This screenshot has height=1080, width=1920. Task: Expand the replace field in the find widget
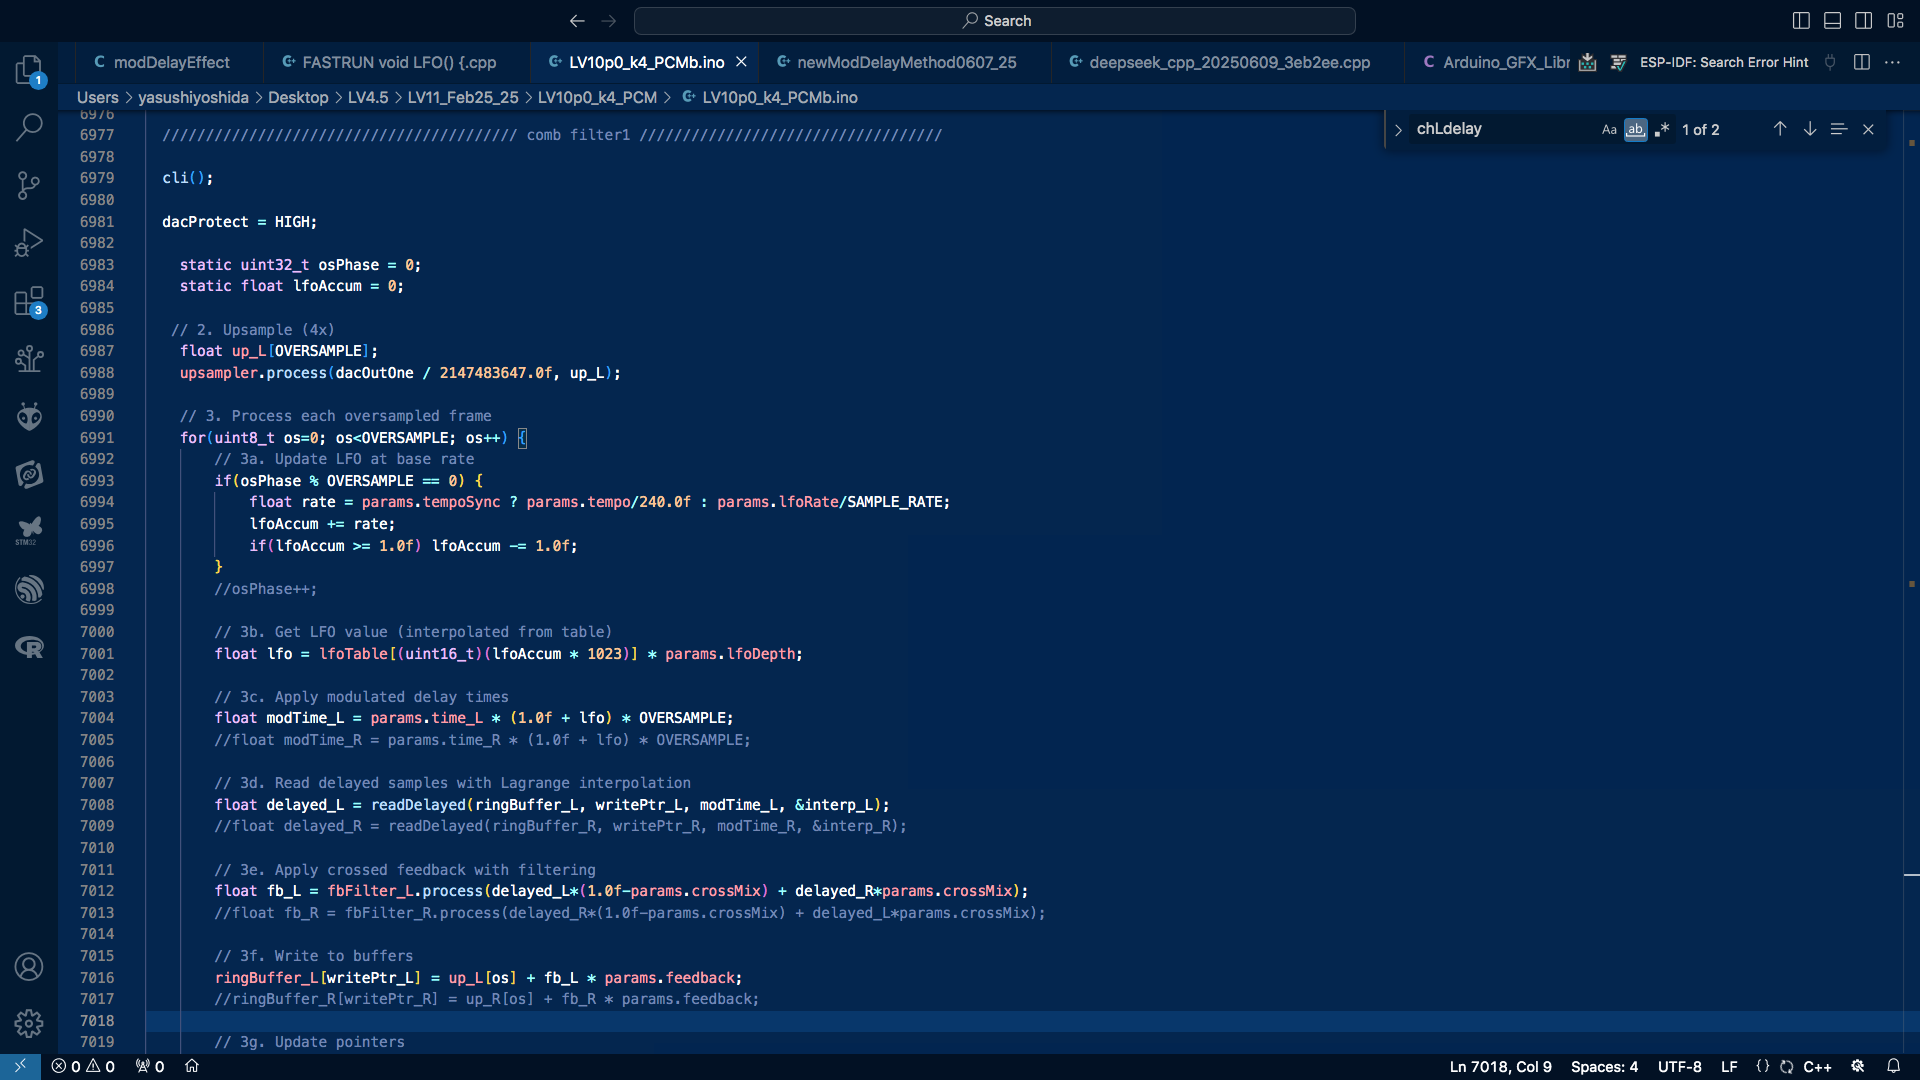(x=1398, y=130)
